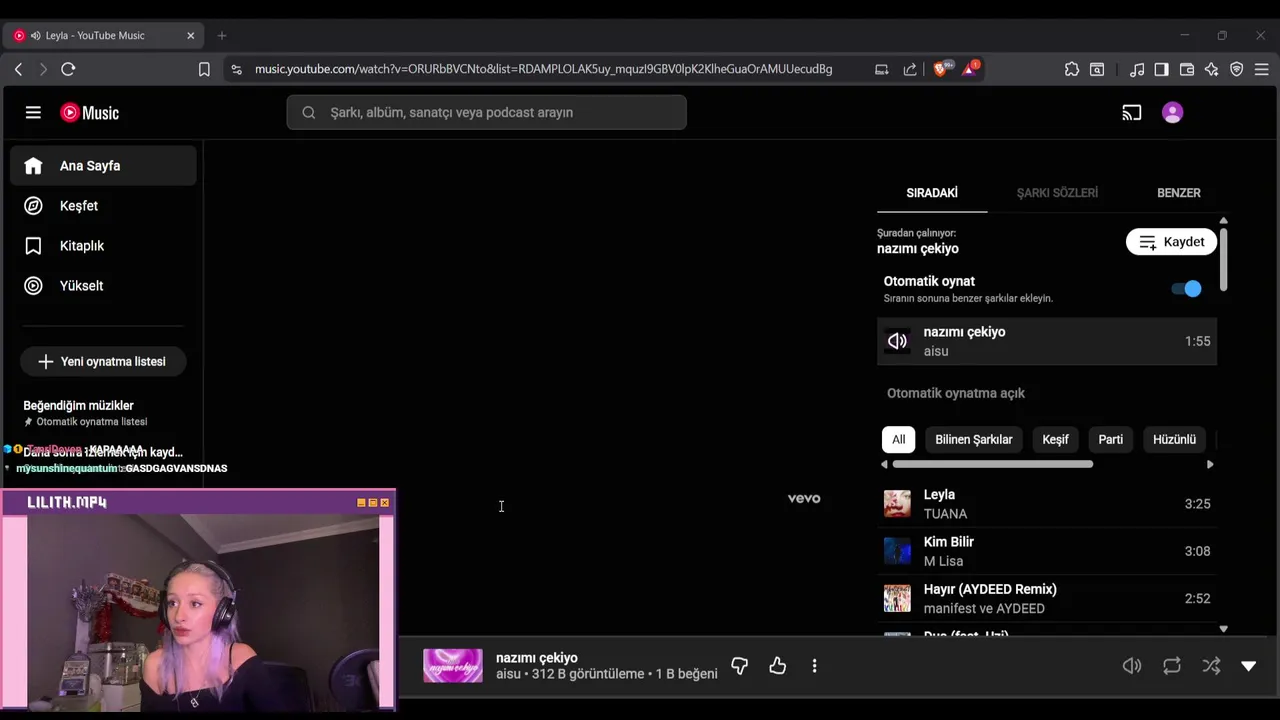1280x720 pixels.
Task: Click nazımı çekiyo album thumbnail in player bar
Action: pyautogui.click(x=453, y=666)
